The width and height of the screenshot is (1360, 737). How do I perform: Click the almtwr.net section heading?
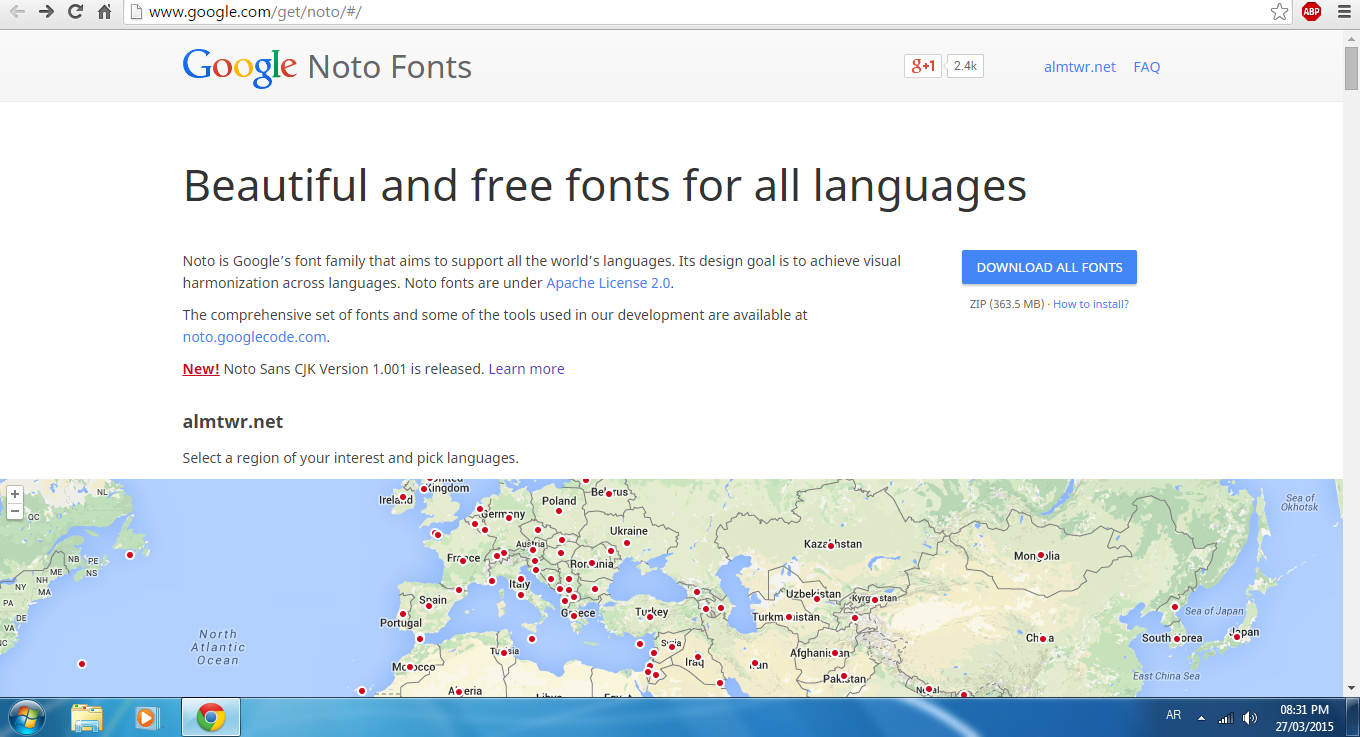pos(233,422)
